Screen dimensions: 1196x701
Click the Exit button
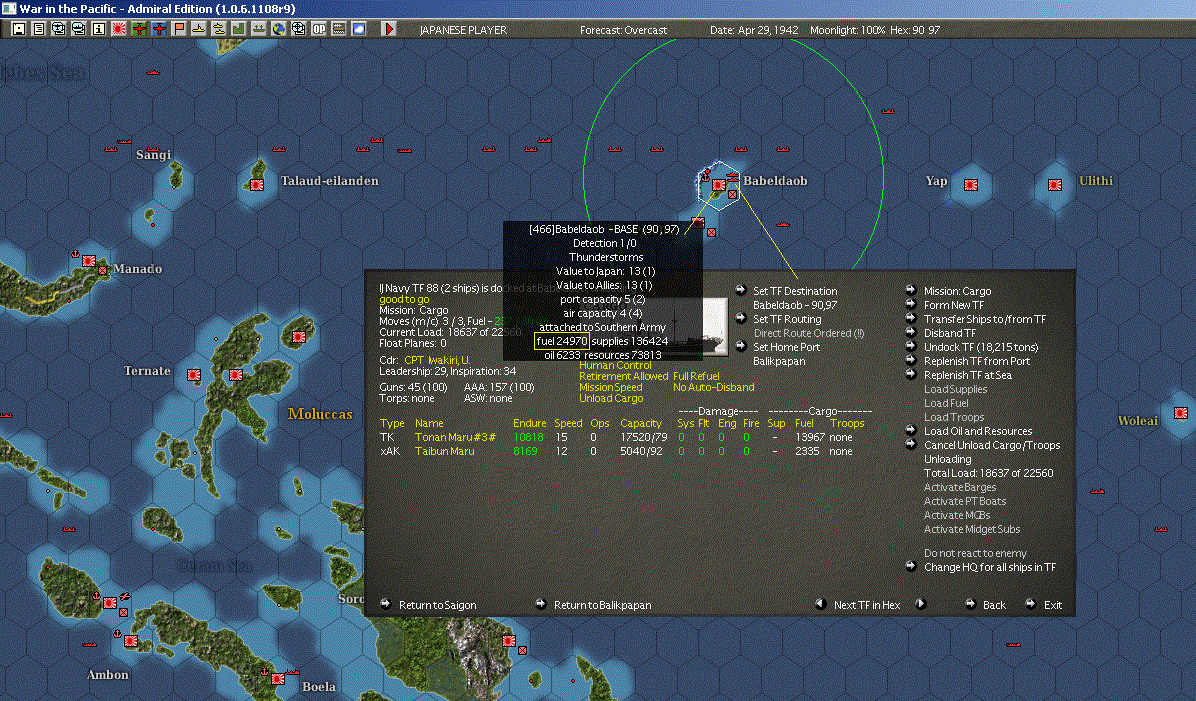pyautogui.click(x=1053, y=605)
